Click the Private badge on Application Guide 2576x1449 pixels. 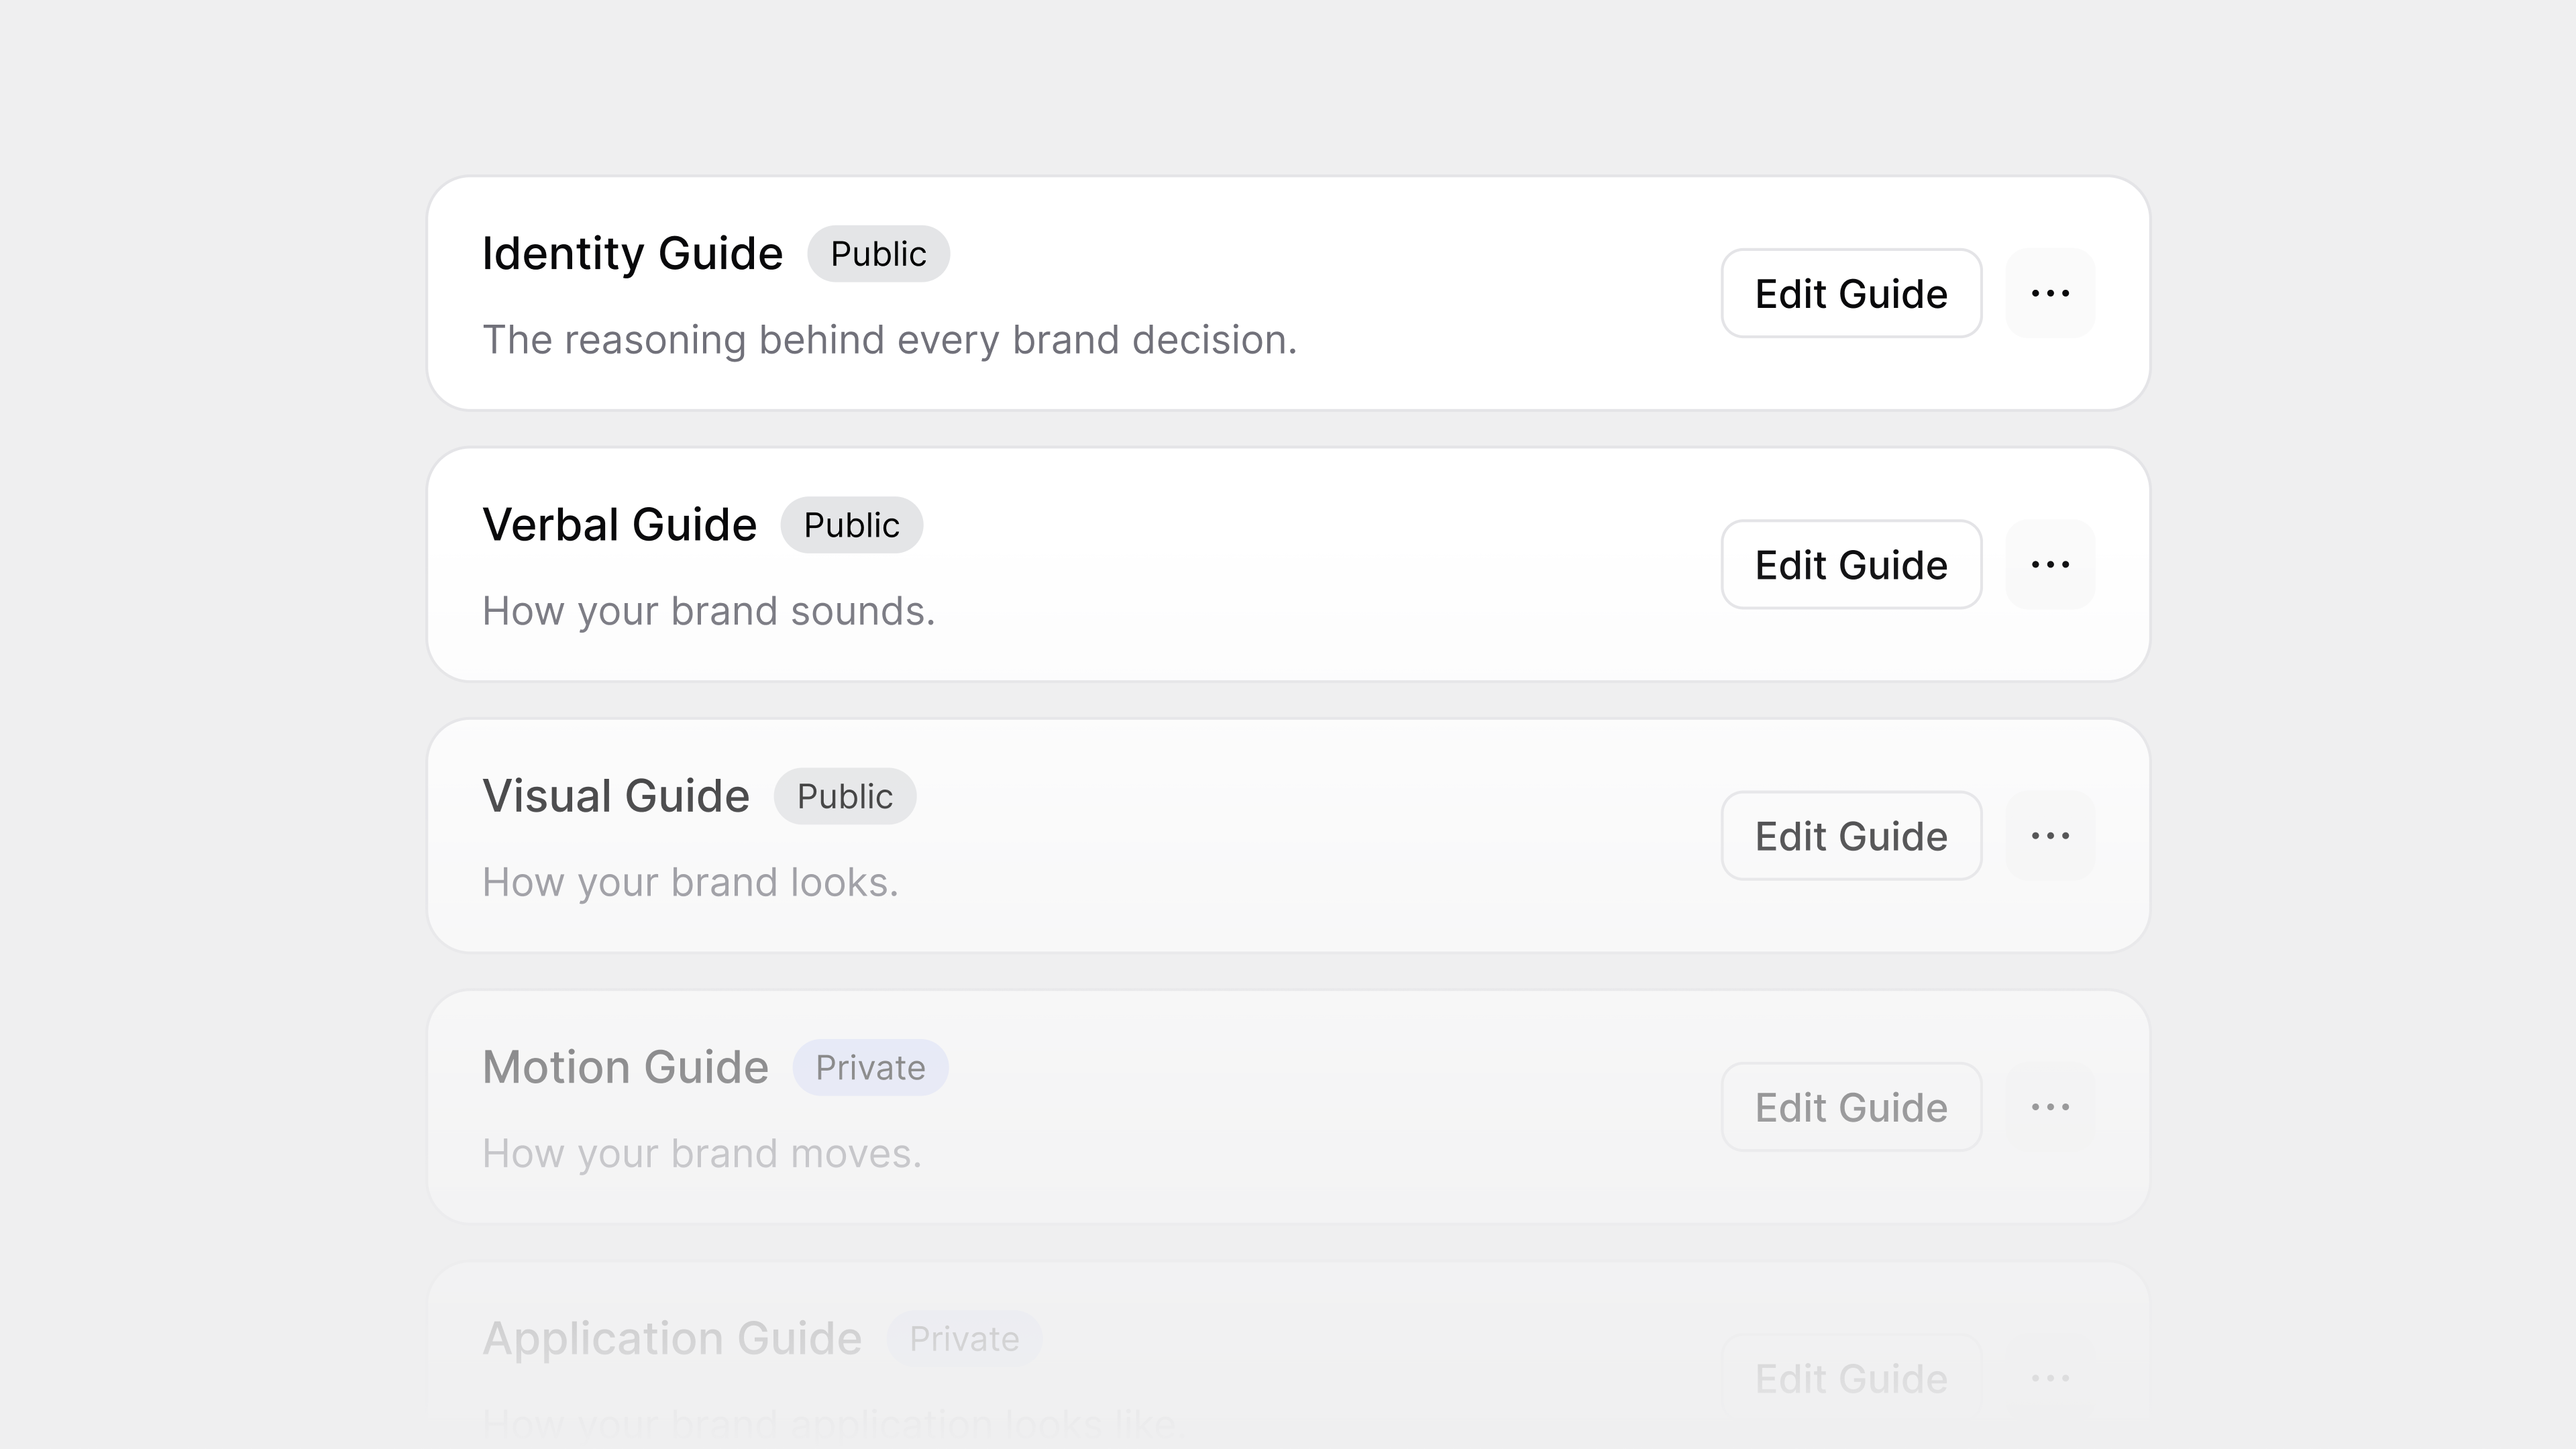(964, 1338)
